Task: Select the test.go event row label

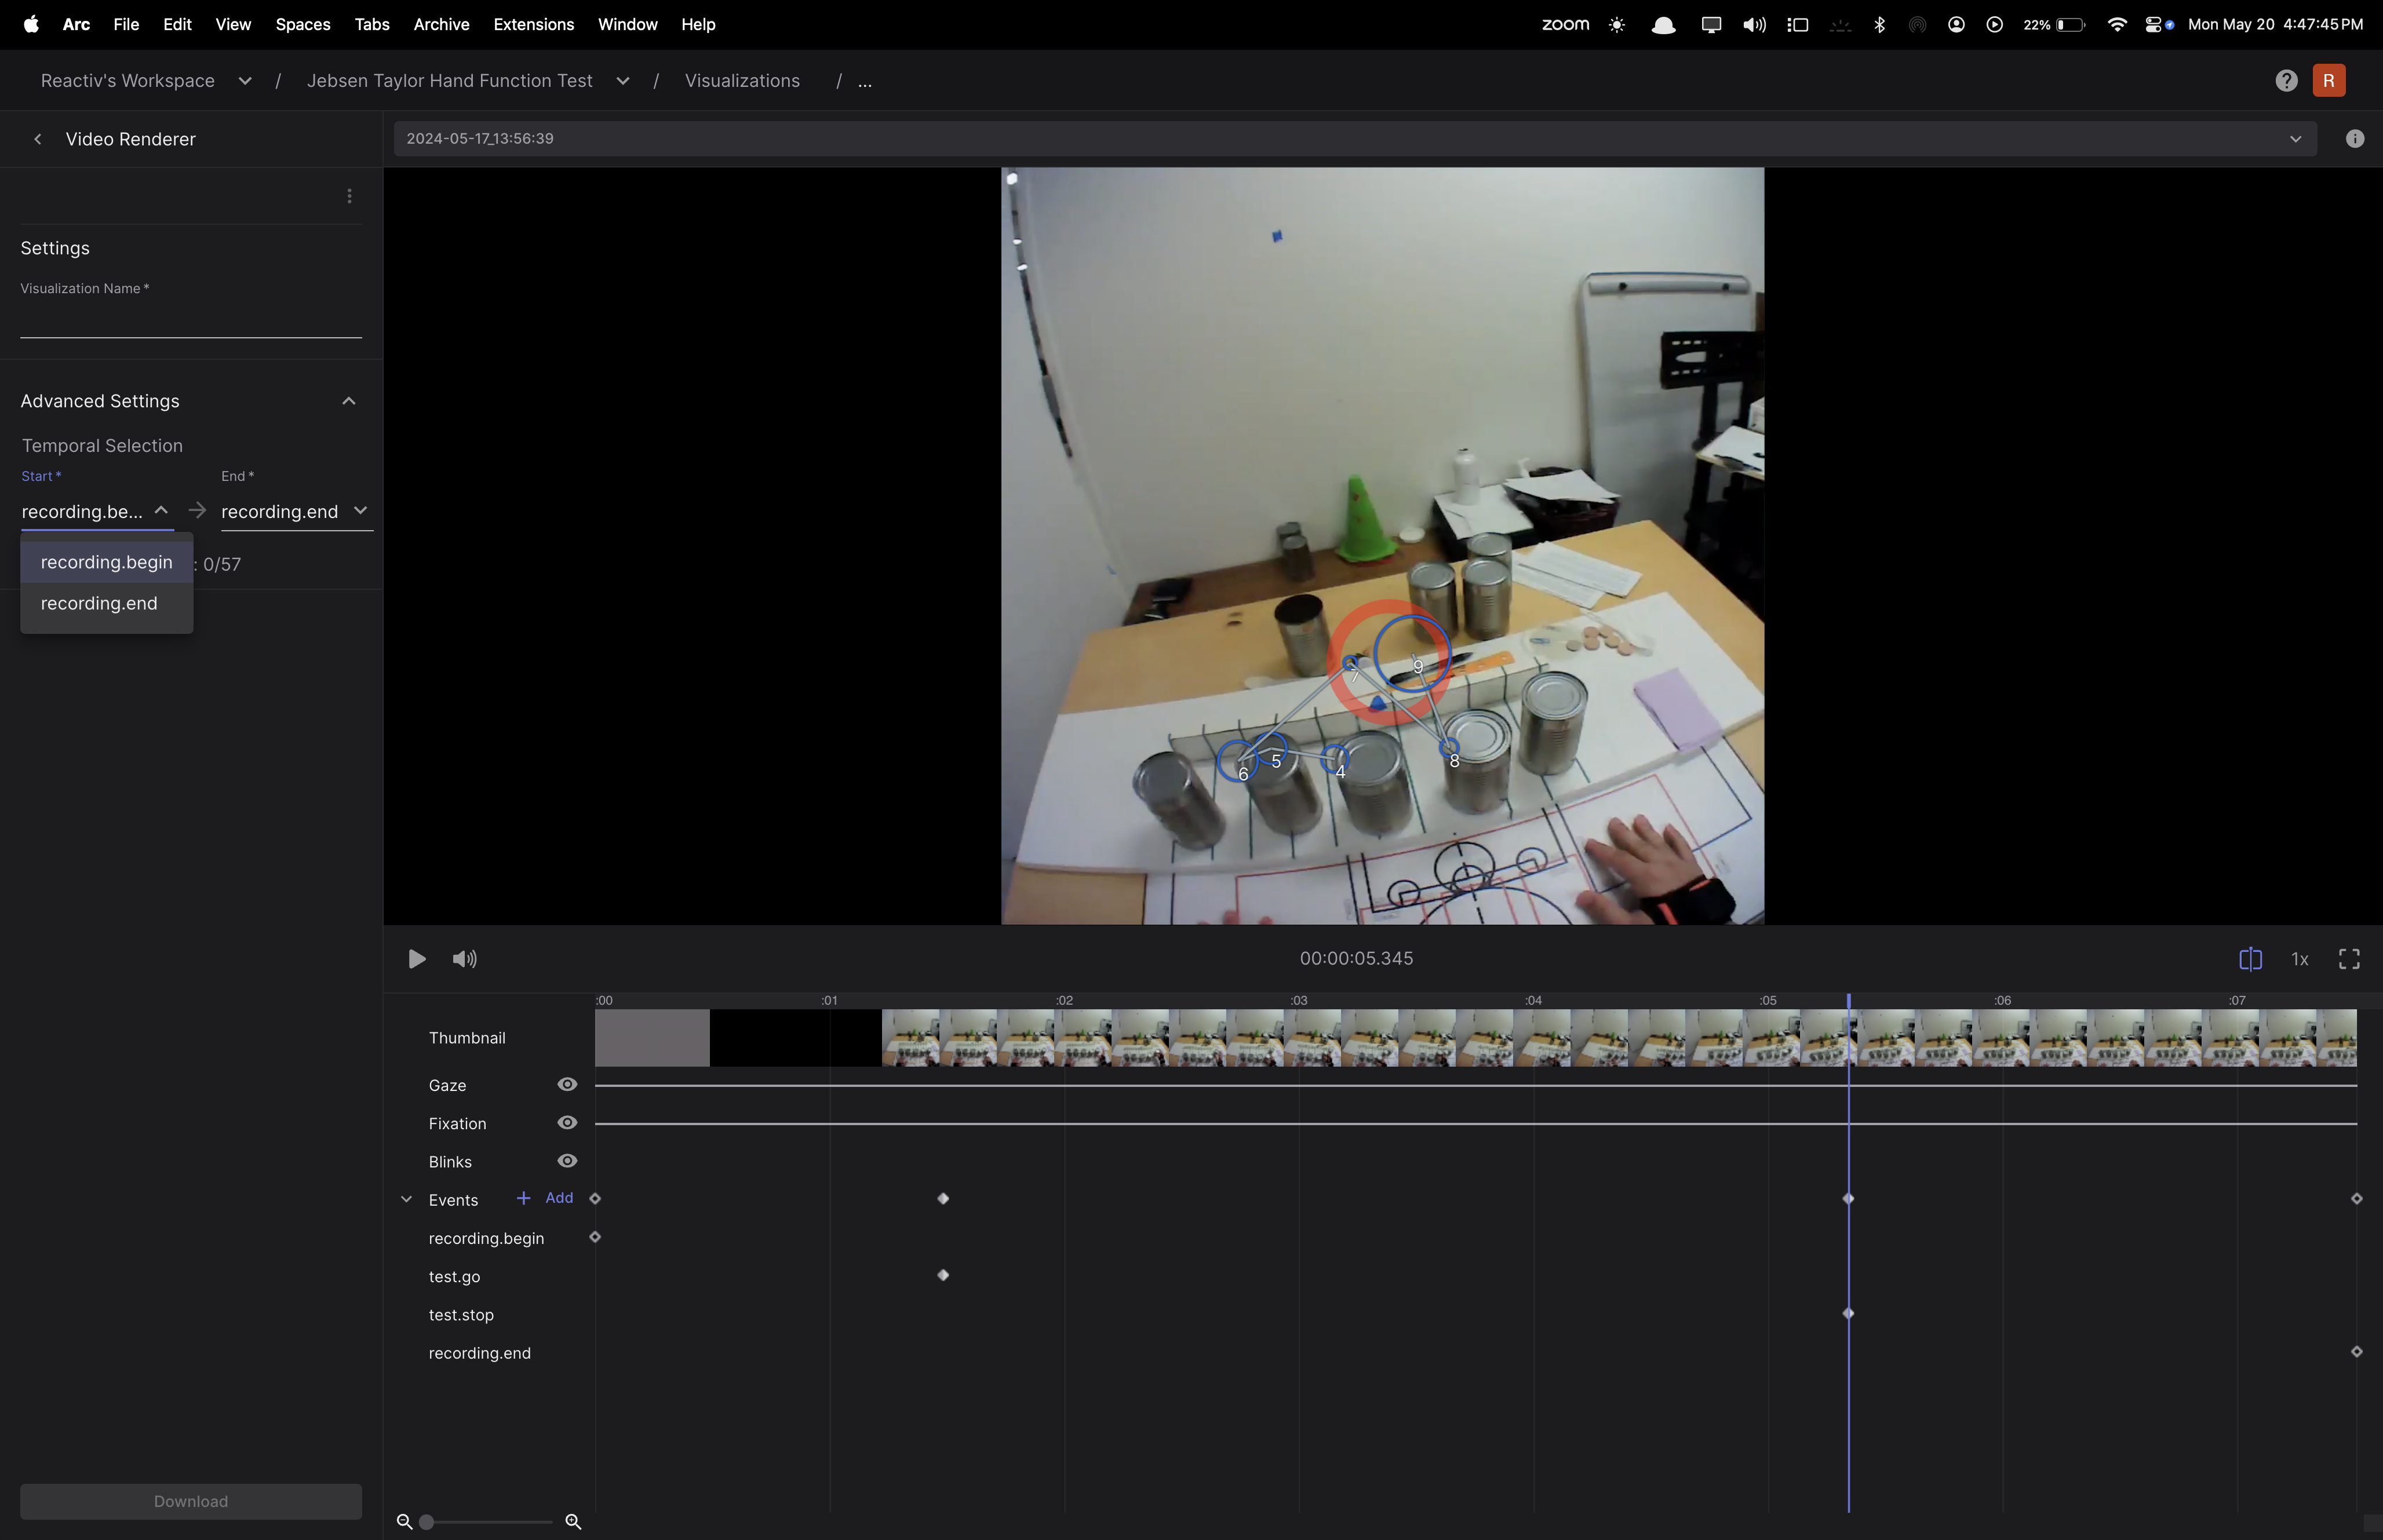Action: (x=454, y=1276)
